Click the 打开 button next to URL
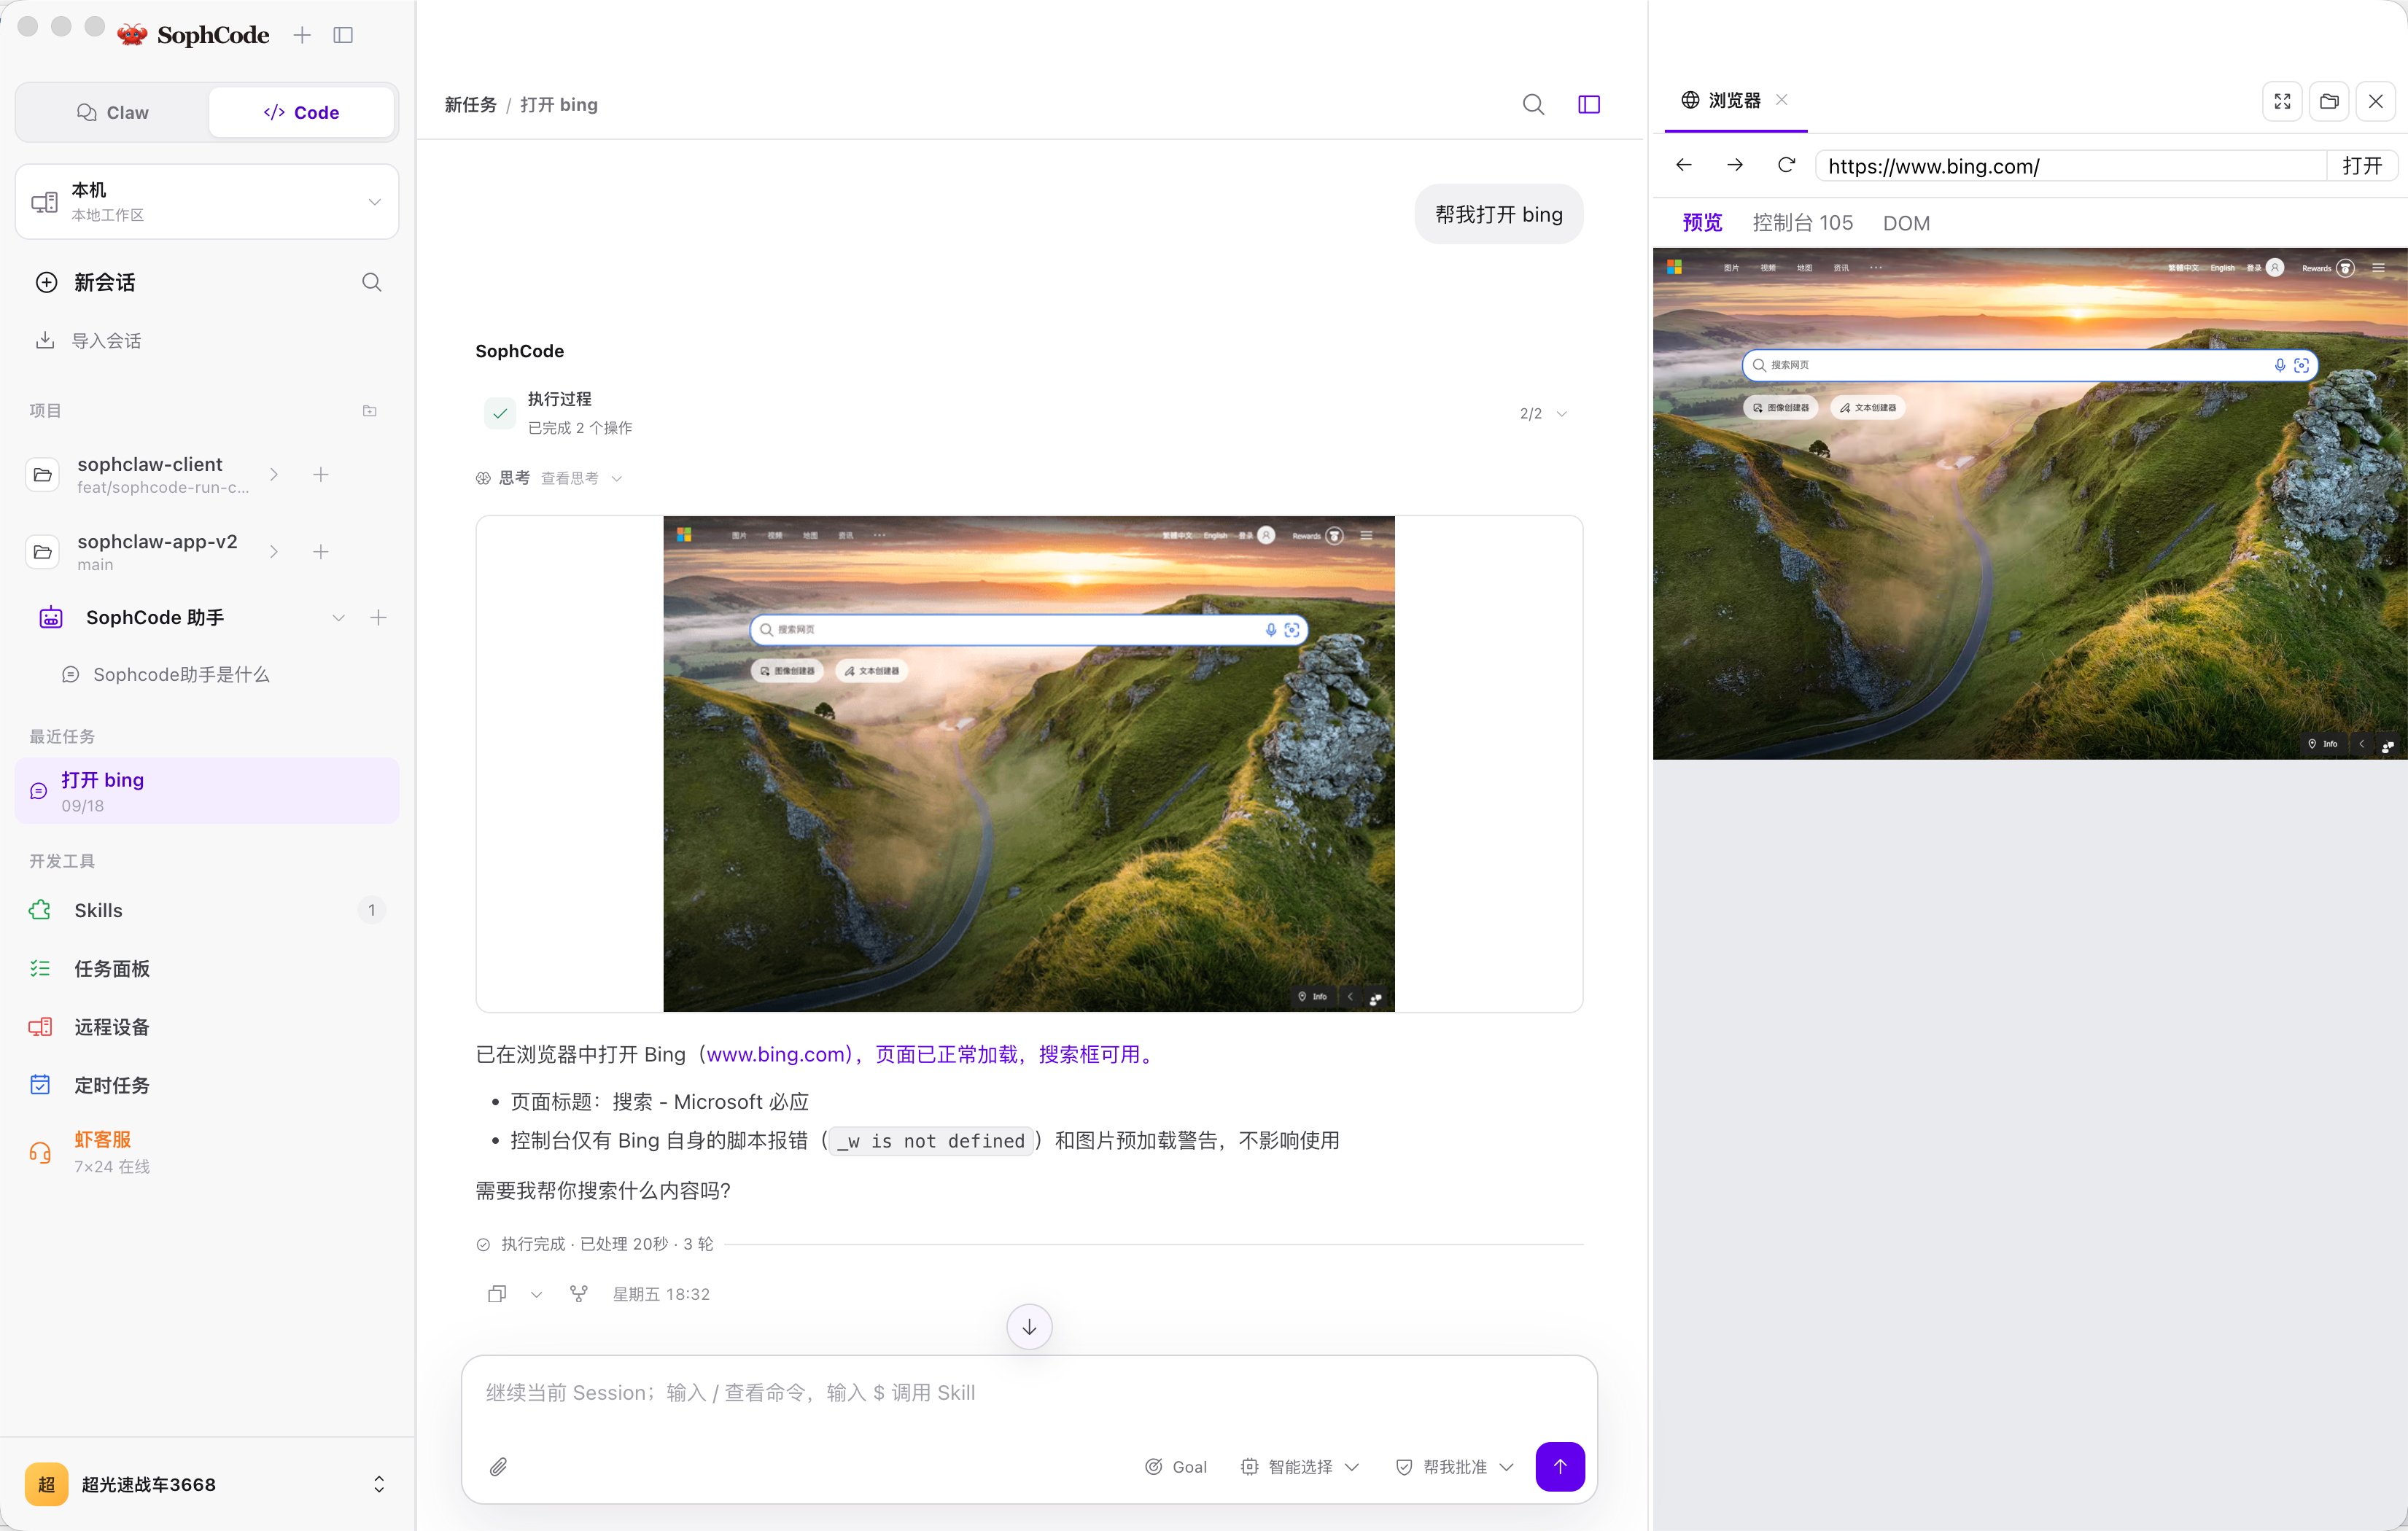The width and height of the screenshot is (2408, 1531). coord(2362,166)
